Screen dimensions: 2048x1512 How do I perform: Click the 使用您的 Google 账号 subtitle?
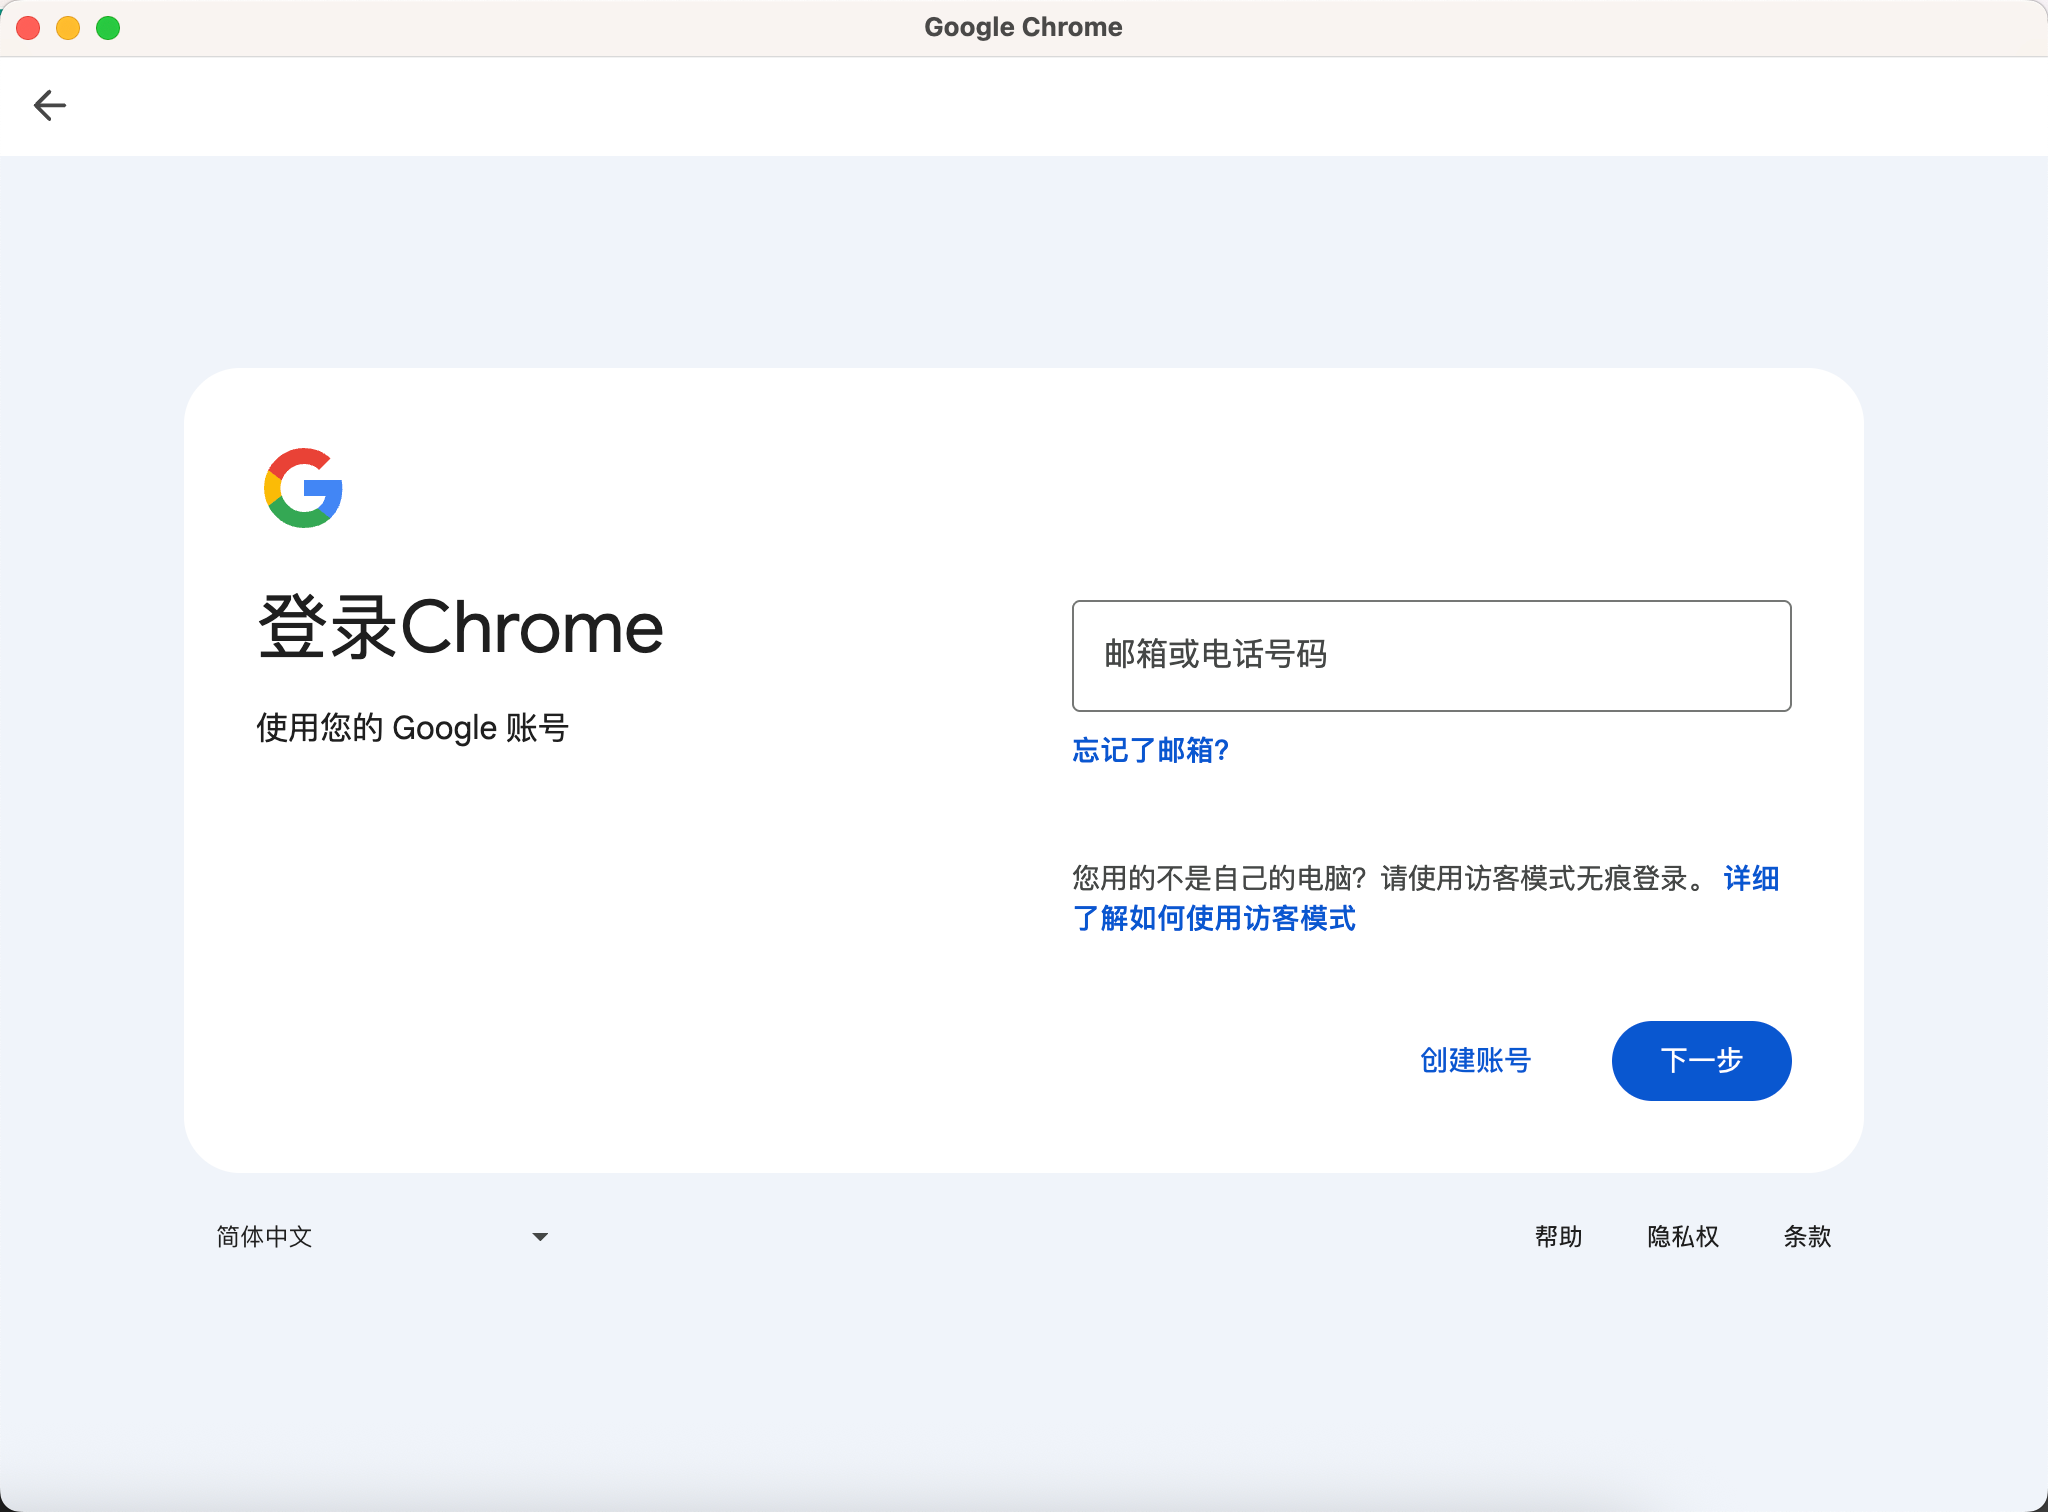pos(412,727)
